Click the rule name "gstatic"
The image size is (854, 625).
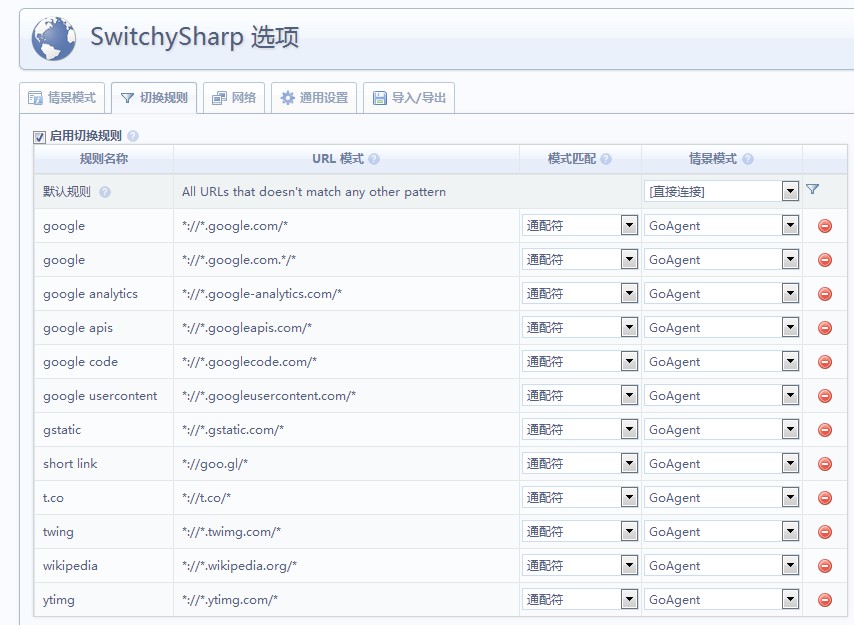[62, 430]
